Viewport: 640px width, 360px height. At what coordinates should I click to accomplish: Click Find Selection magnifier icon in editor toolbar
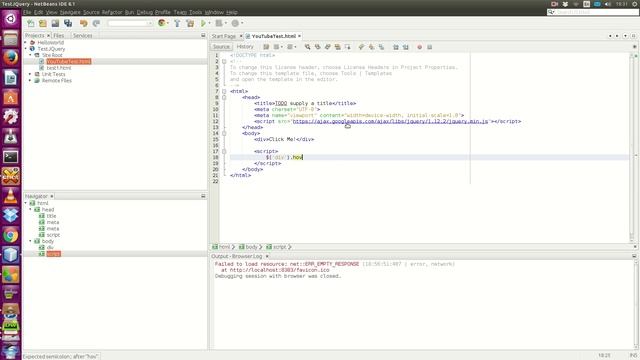coord(307,47)
